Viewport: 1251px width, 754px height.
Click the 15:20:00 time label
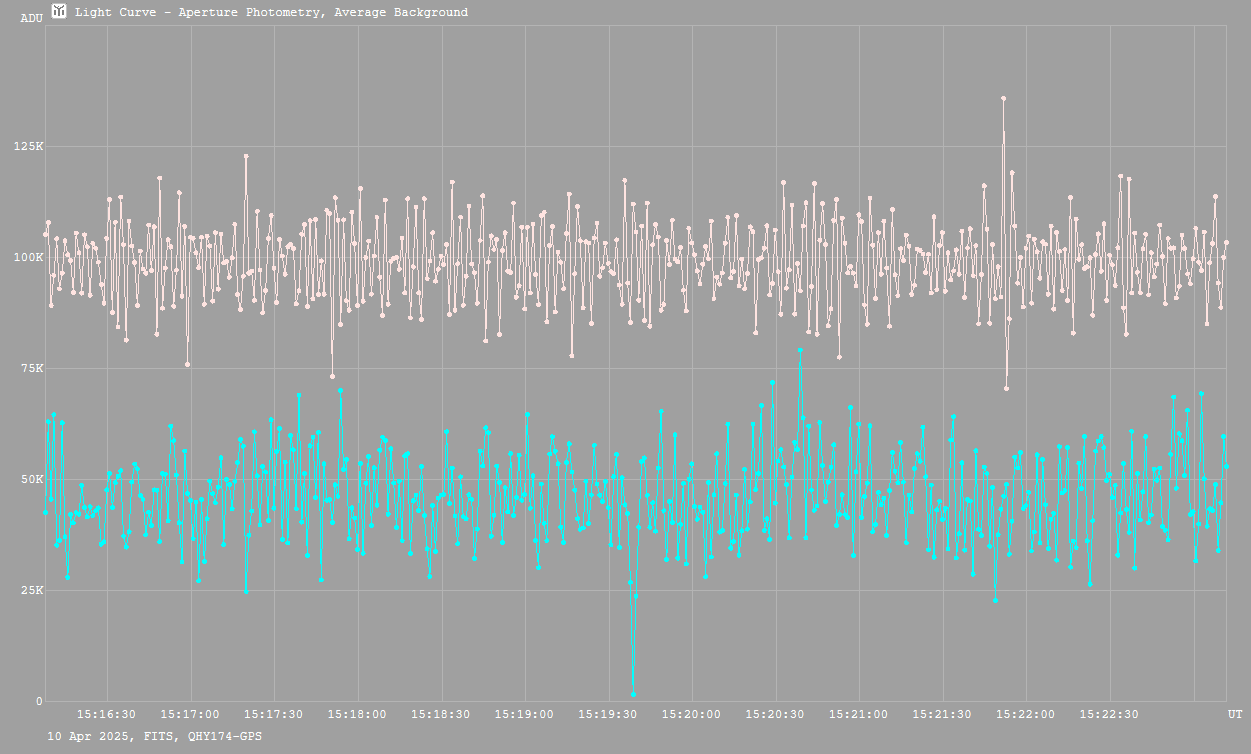(691, 714)
